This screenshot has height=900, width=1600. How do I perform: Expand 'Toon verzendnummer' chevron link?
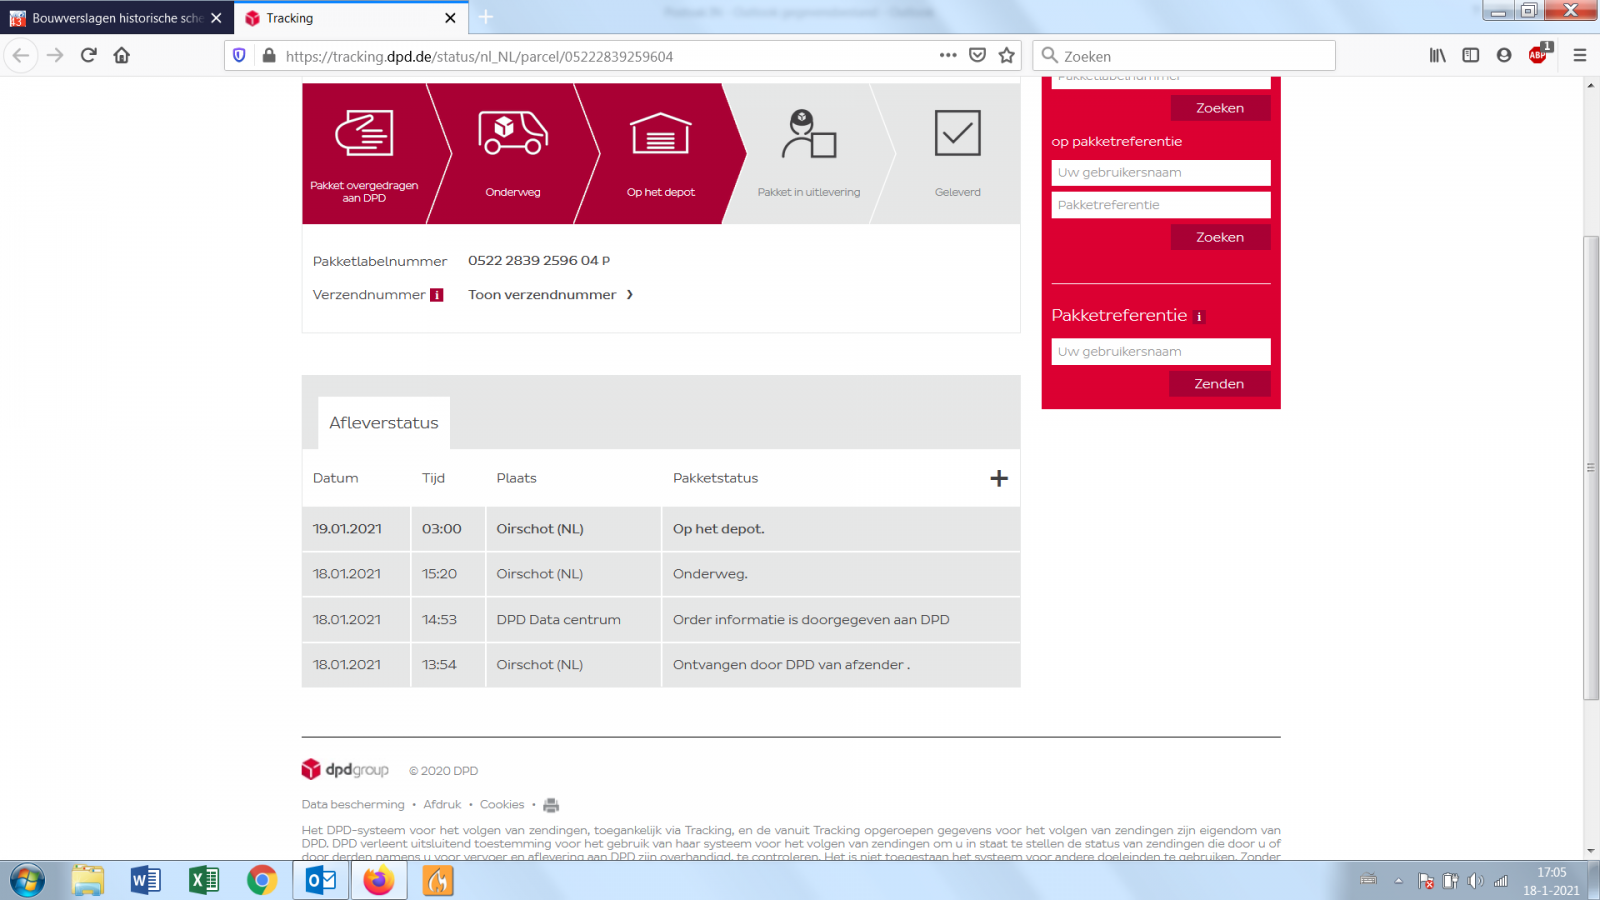[551, 295]
